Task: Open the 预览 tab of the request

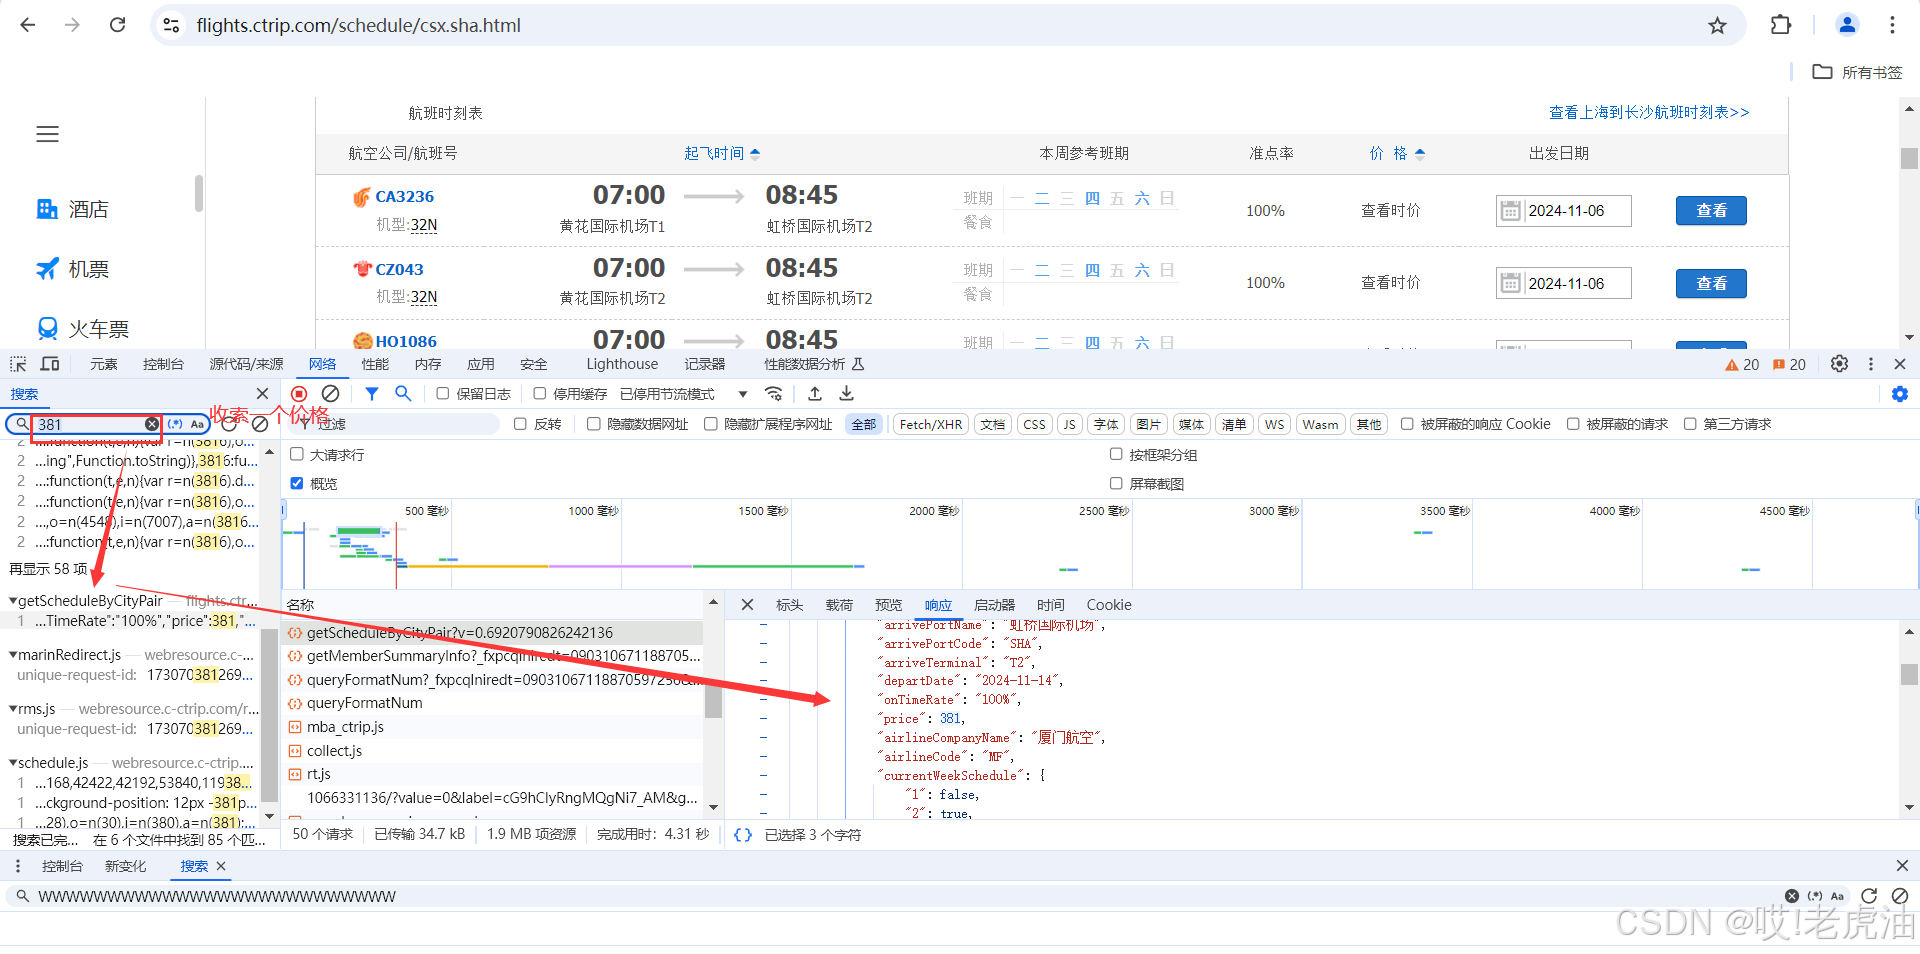Action: pos(888,605)
